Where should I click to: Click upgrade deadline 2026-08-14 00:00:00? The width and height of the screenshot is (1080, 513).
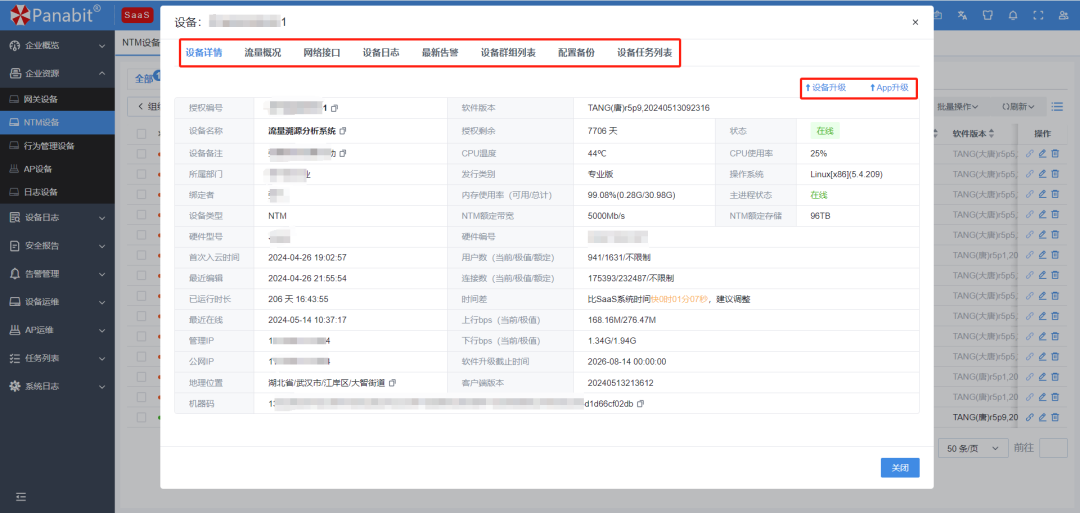point(627,362)
